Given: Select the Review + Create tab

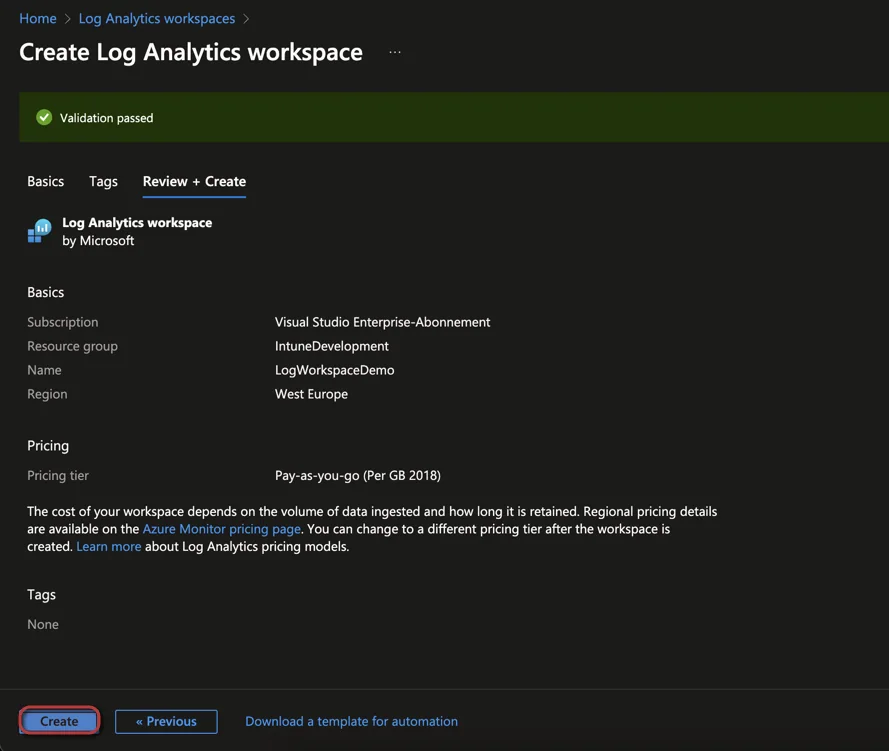Looking at the screenshot, I should click(194, 181).
